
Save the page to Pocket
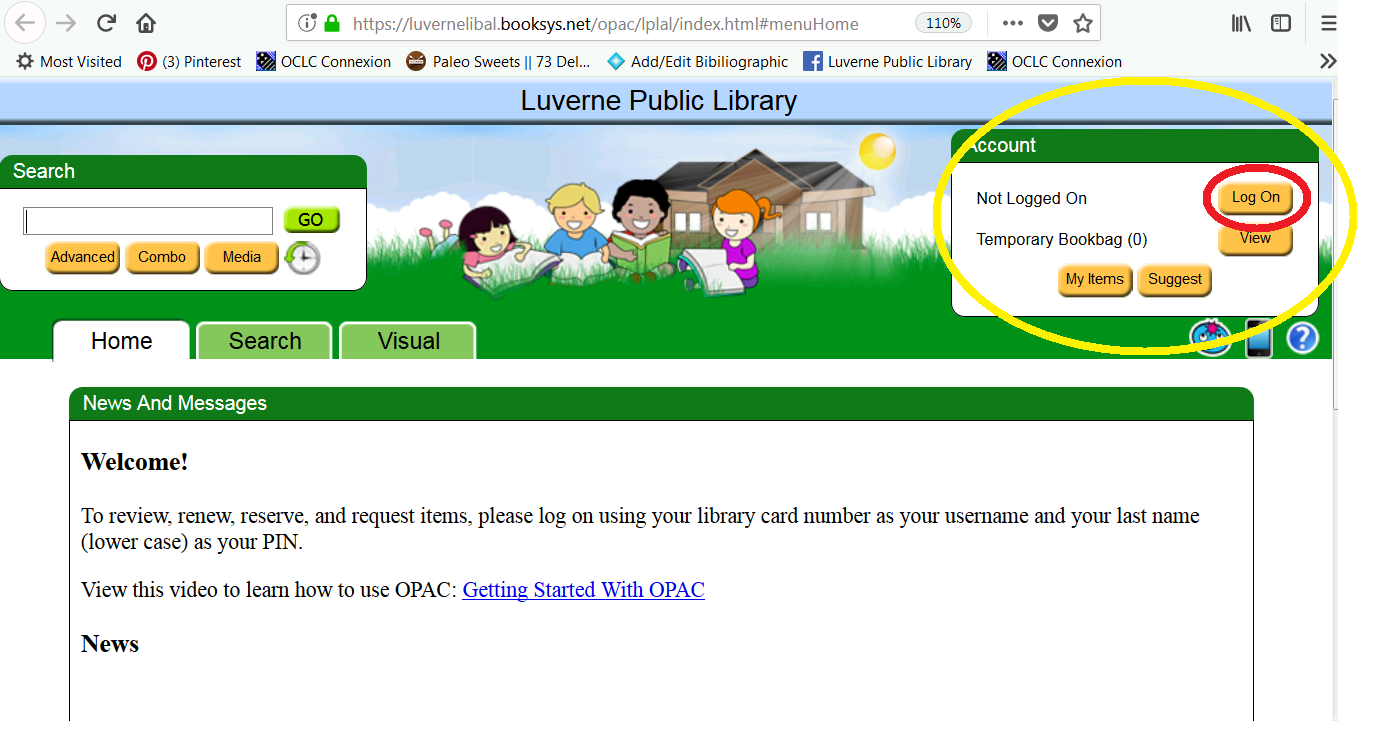click(1046, 22)
